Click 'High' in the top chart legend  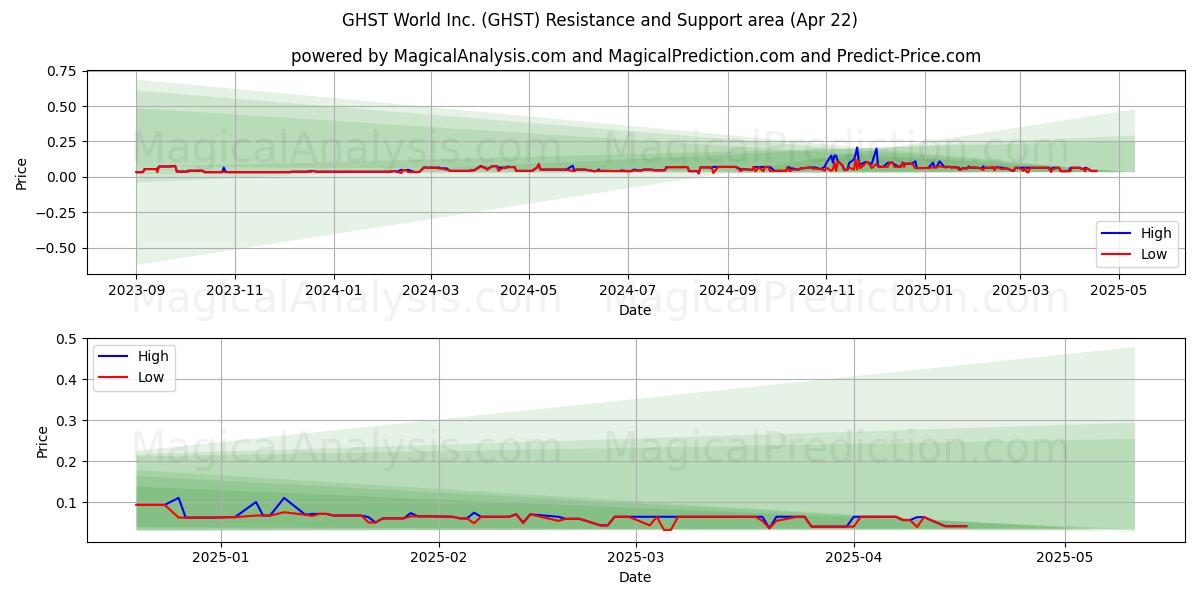(x=1156, y=233)
